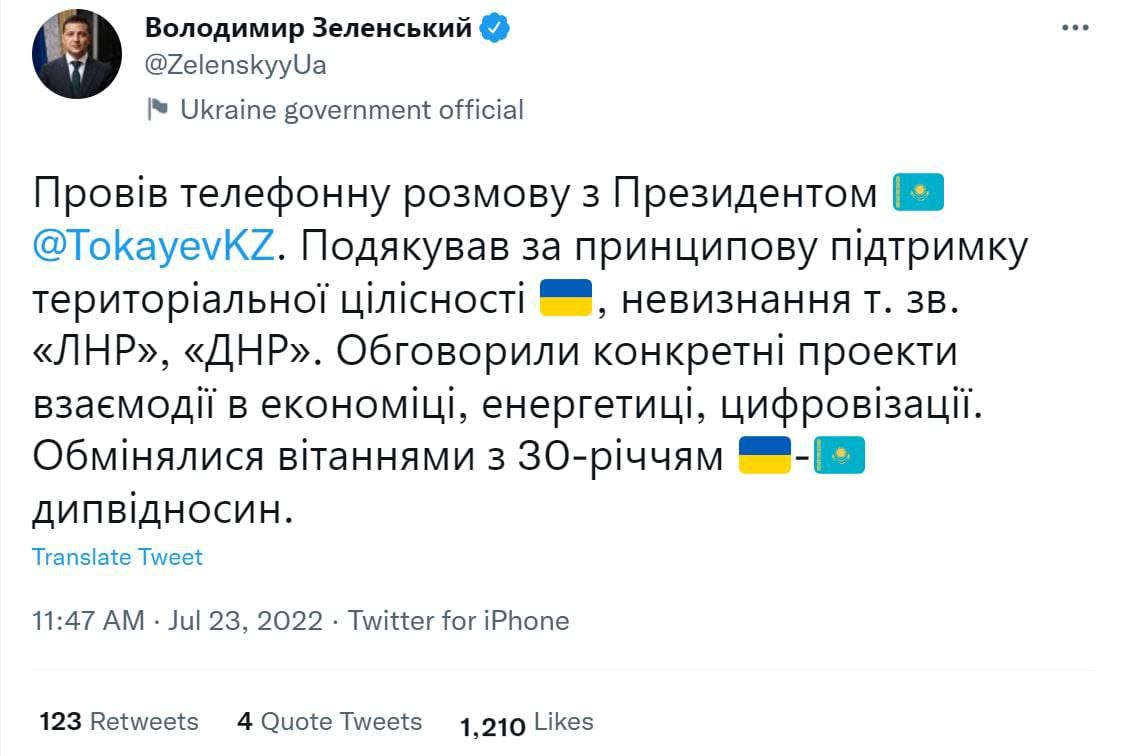Click the tweet body text paragraph
1124x756 pixels.
click(x=500, y=350)
